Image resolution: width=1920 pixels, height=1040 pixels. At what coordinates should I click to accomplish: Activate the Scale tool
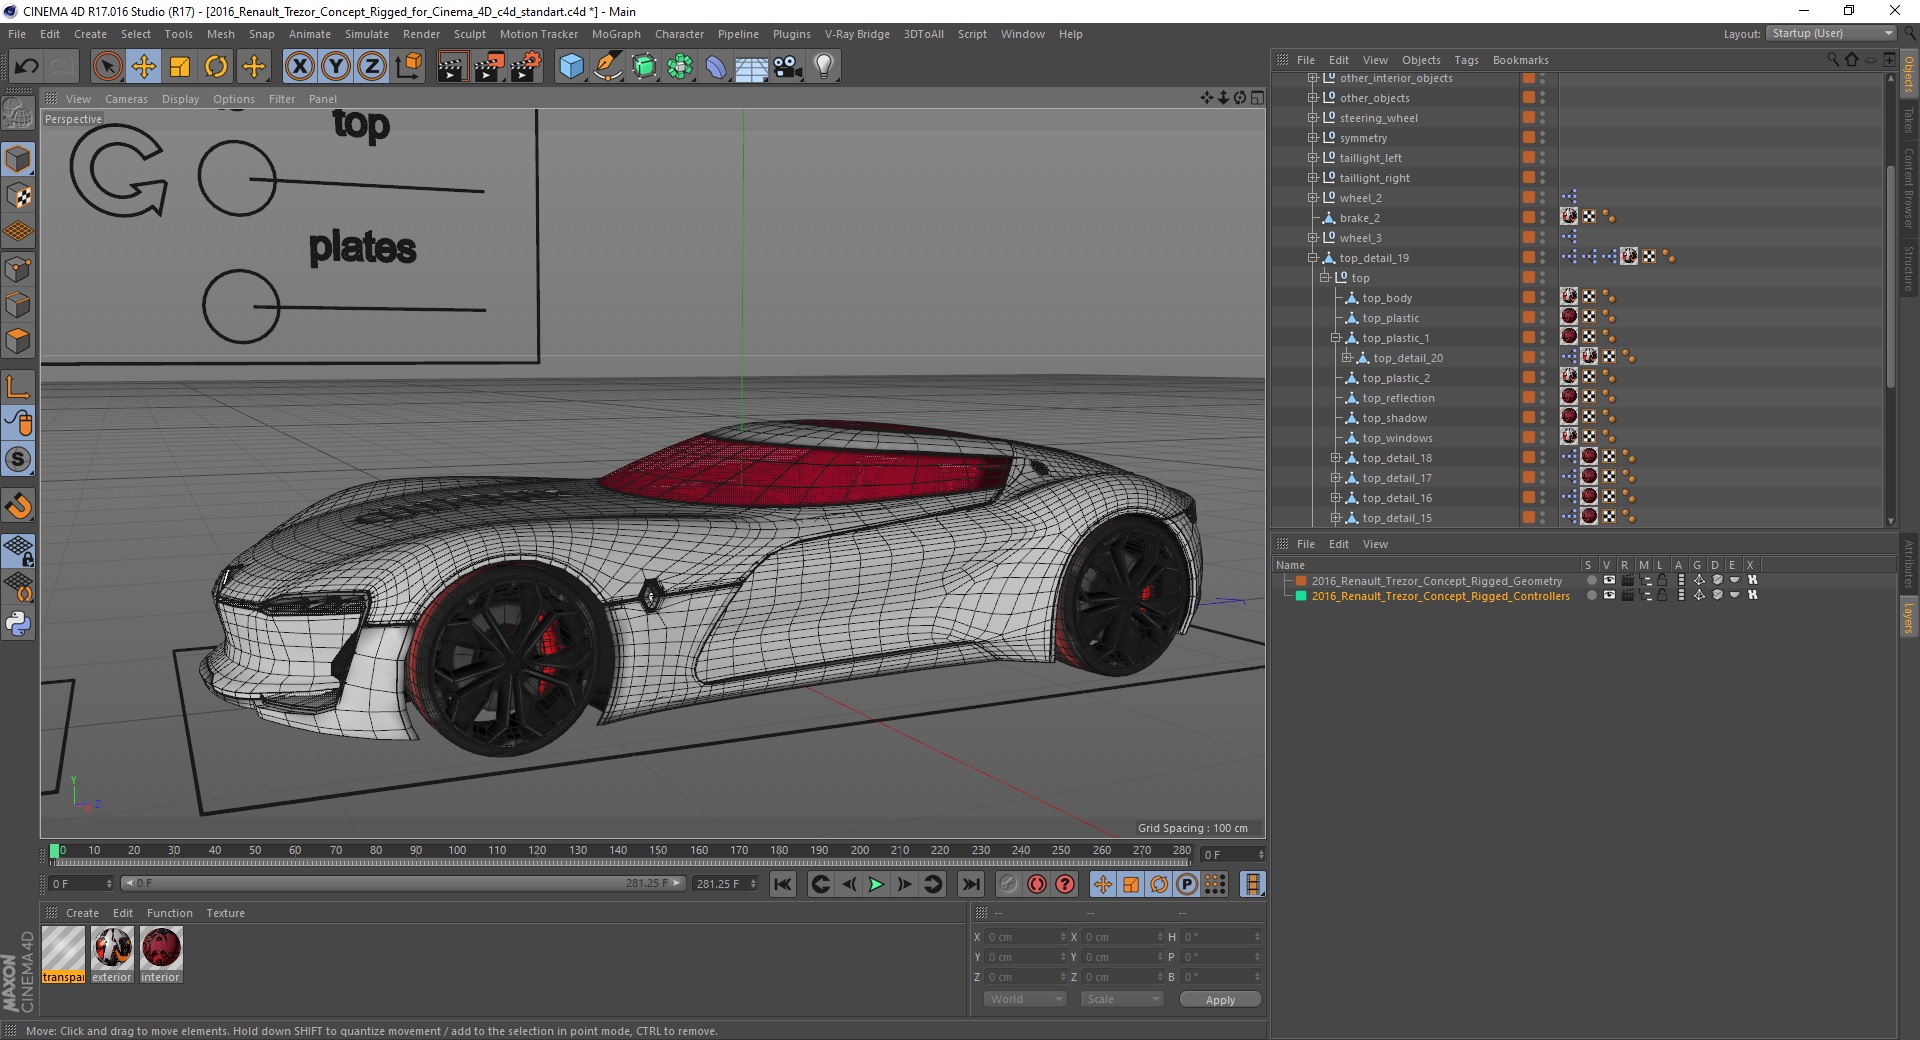(x=180, y=67)
